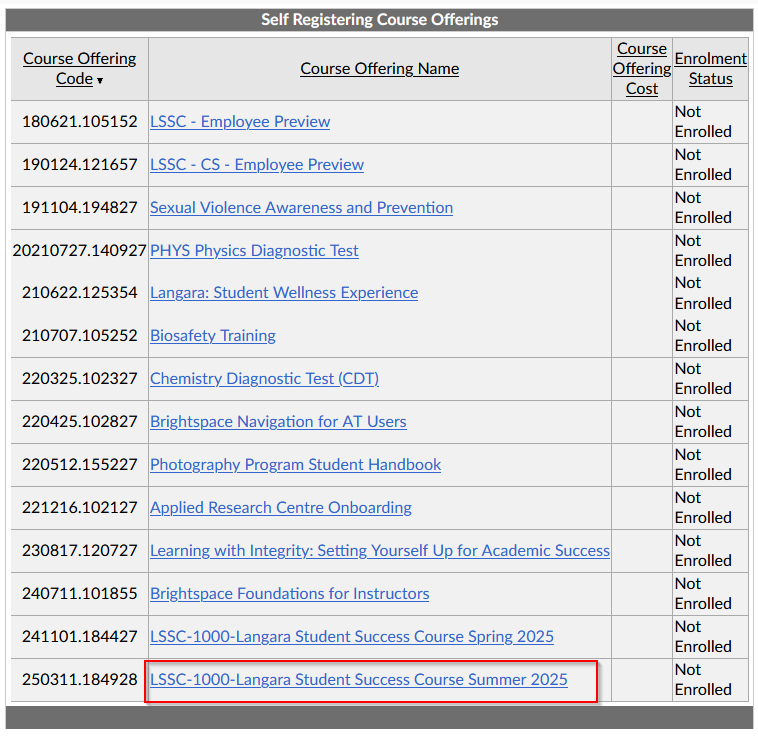The height and width of the screenshot is (736, 758).
Task: Click the Biosafety Training course link
Action: (213, 336)
